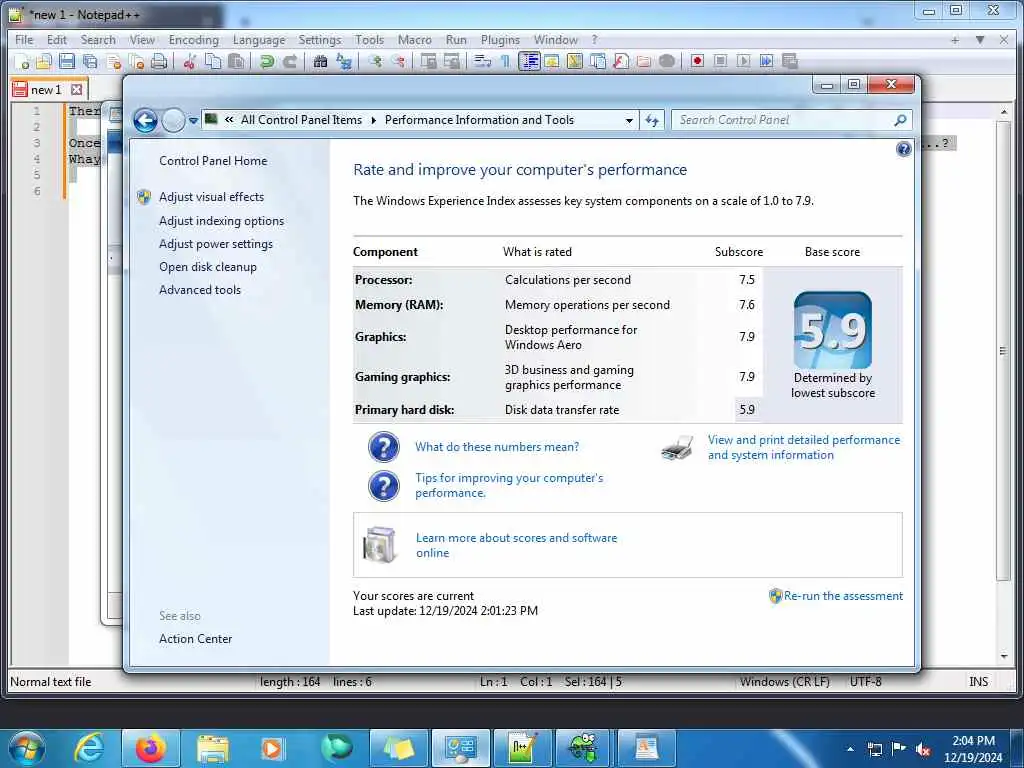Click the Stop Recording macro icon
This screenshot has height=768, width=1024.
pos(720,61)
